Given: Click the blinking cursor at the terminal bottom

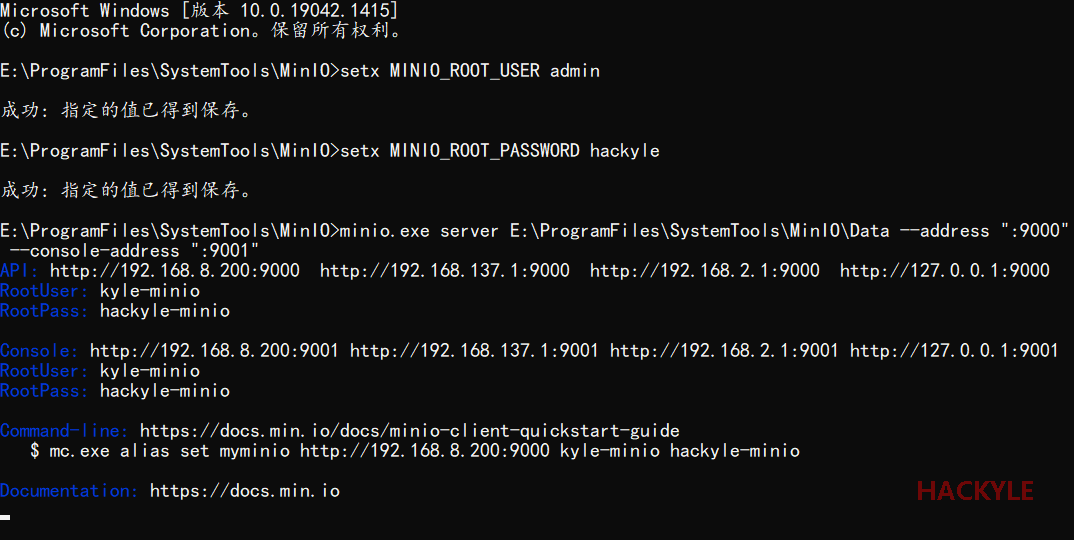Looking at the screenshot, I should pyautogui.click(x=6, y=517).
